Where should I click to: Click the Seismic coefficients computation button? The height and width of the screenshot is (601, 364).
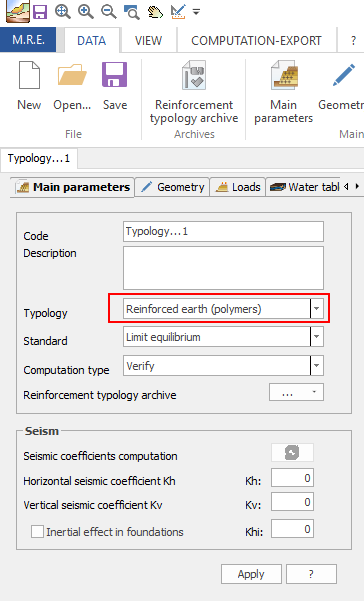(292, 453)
